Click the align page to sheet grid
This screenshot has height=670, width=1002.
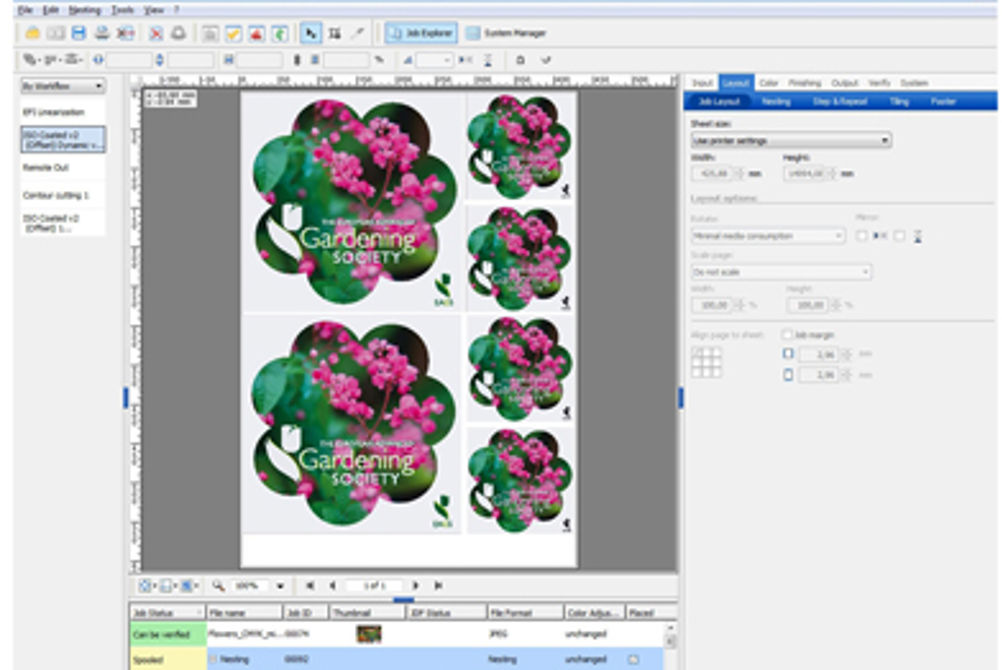tap(707, 362)
